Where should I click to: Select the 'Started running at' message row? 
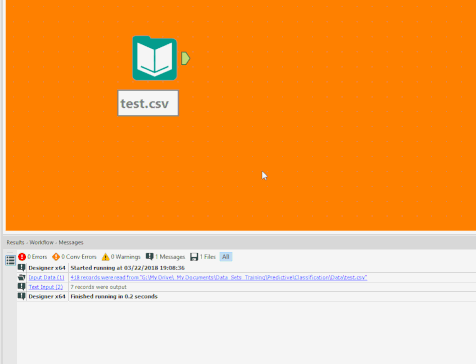coord(127,268)
